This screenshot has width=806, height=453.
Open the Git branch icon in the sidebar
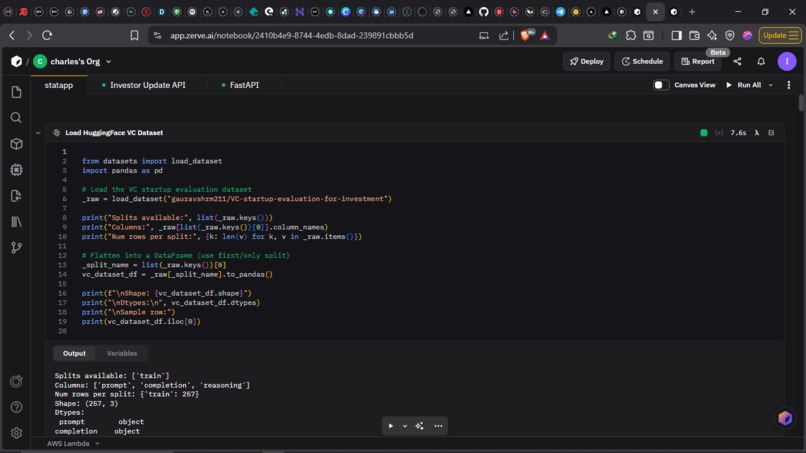[16, 248]
